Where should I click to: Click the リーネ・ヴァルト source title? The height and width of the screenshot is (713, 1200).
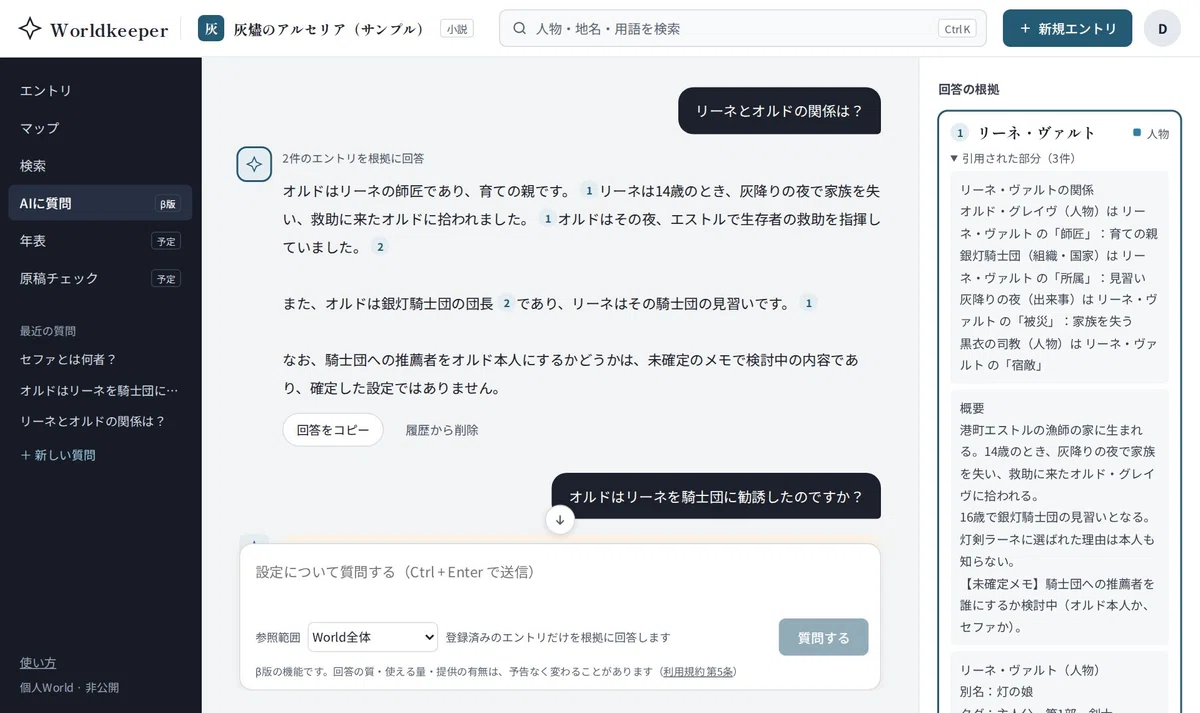click(x=1037, y=133)
